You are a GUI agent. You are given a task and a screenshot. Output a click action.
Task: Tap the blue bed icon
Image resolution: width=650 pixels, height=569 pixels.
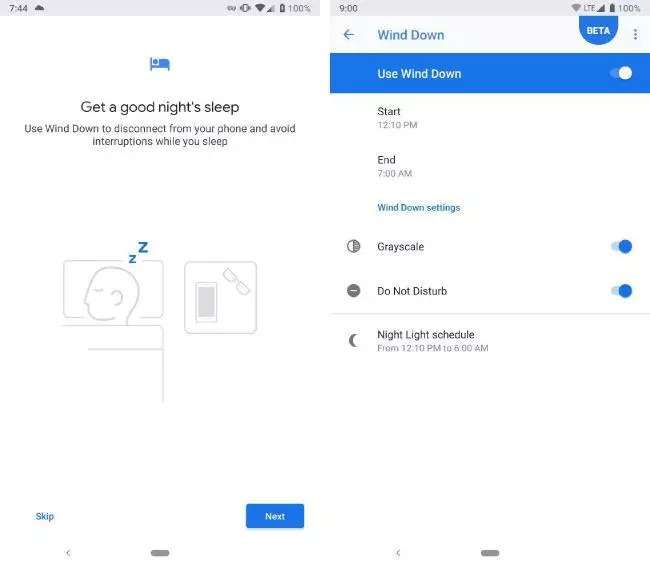pos(160,64)
